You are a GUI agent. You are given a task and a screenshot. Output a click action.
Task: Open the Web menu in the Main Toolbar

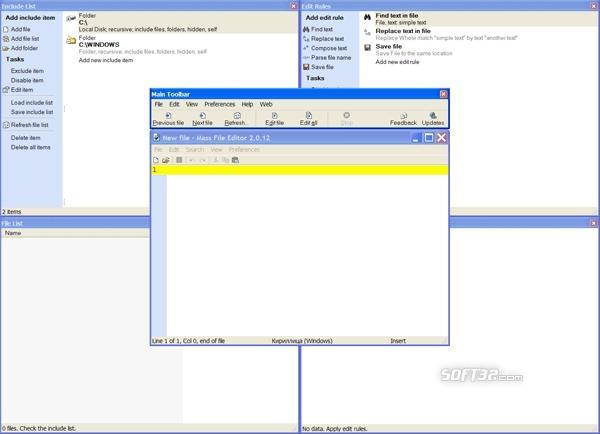click(266, 104)
